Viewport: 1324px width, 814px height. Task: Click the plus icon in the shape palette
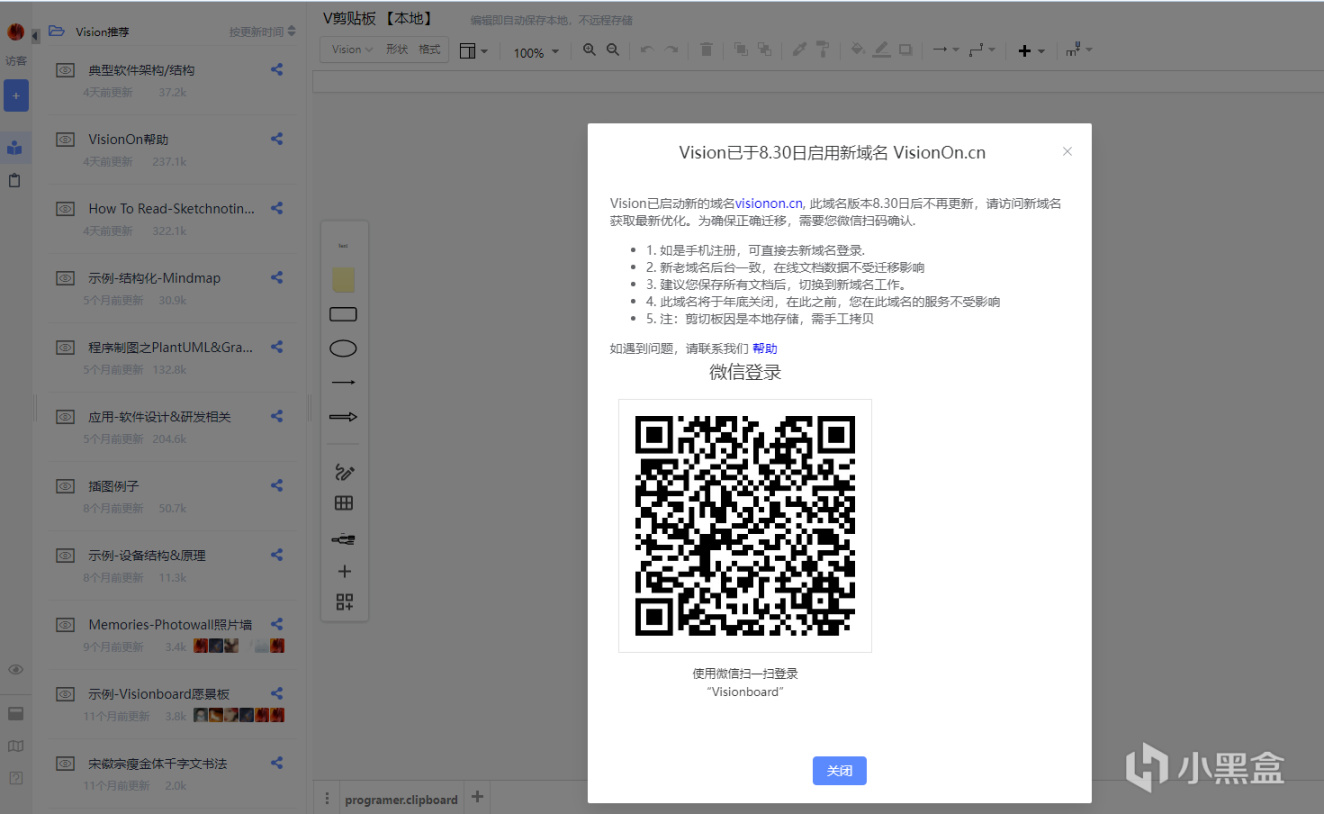tap(344, 572)
